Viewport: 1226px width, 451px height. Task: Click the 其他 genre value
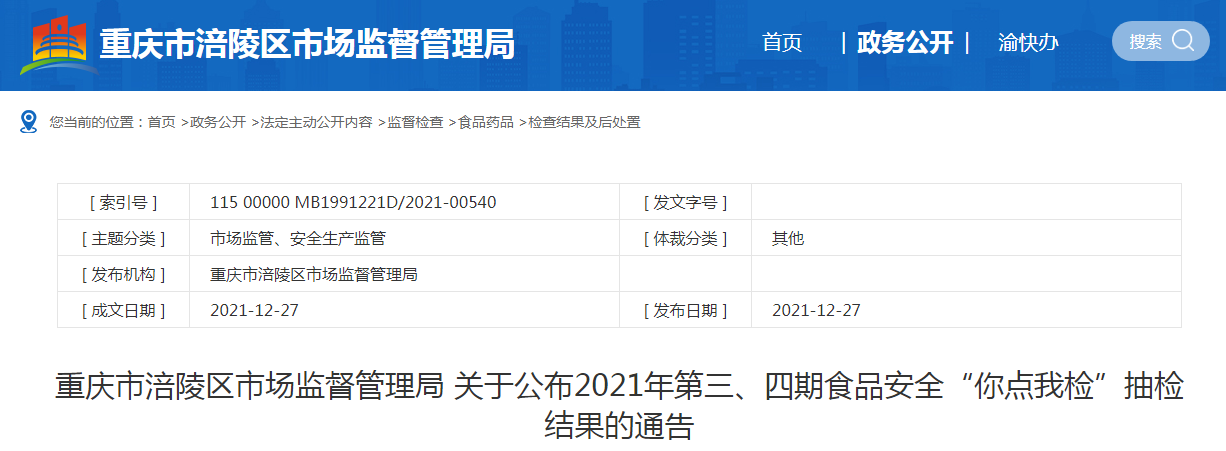tap(788, 238)
